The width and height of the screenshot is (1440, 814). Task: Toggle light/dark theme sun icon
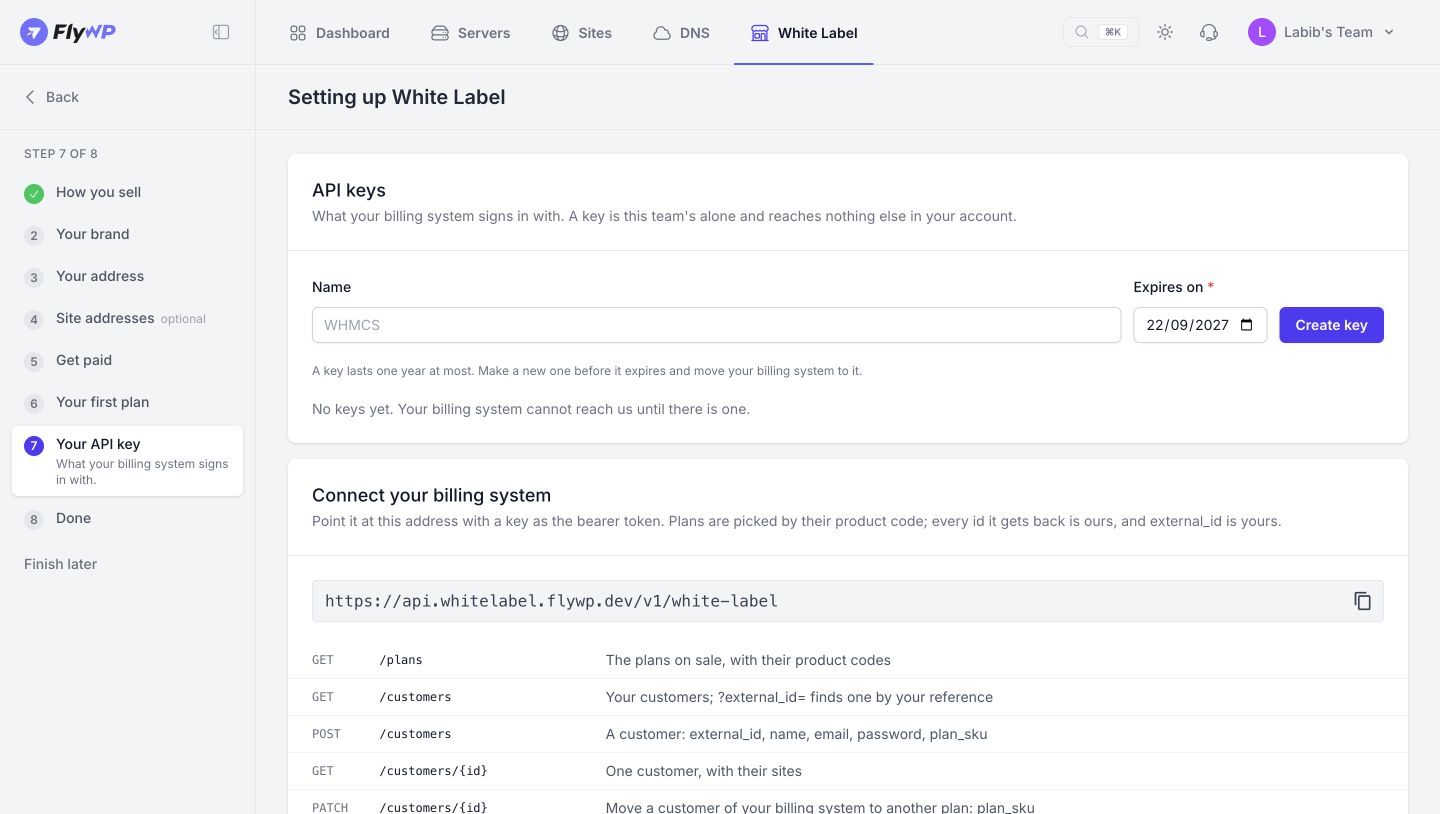coord(1165,32)
